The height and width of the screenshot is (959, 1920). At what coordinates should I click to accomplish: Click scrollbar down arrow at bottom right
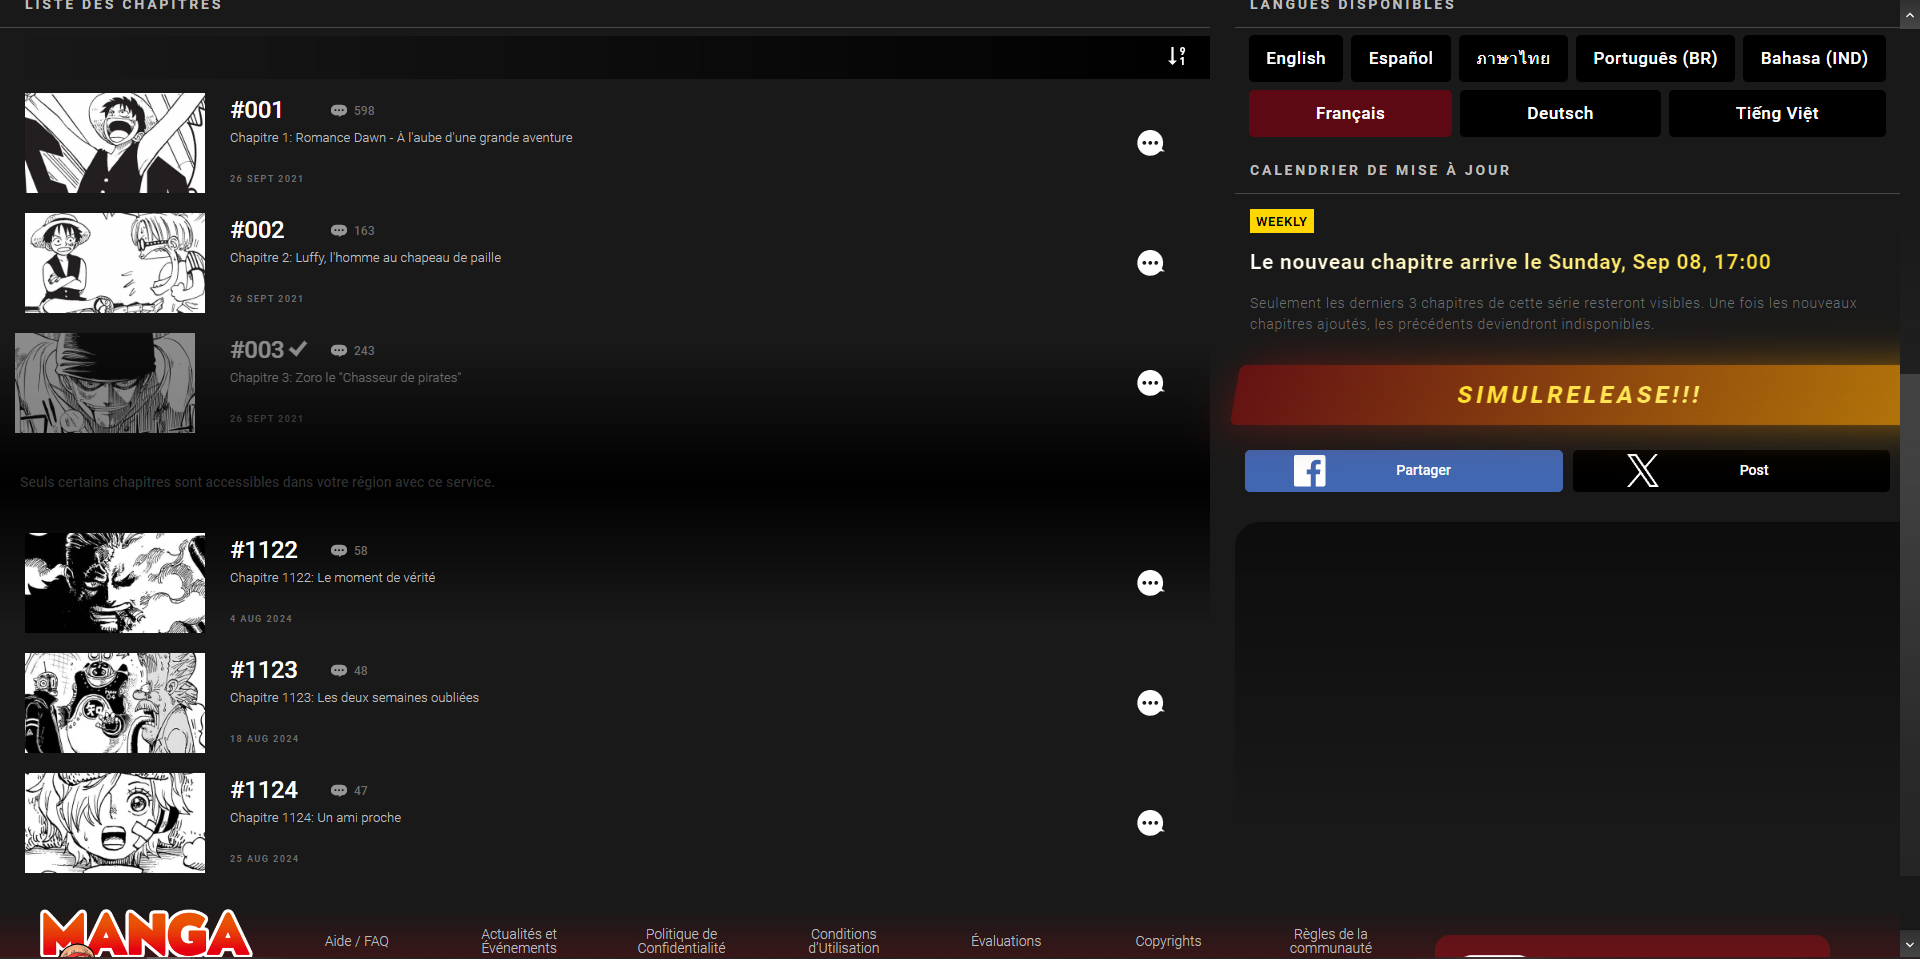coord(1909,943)
